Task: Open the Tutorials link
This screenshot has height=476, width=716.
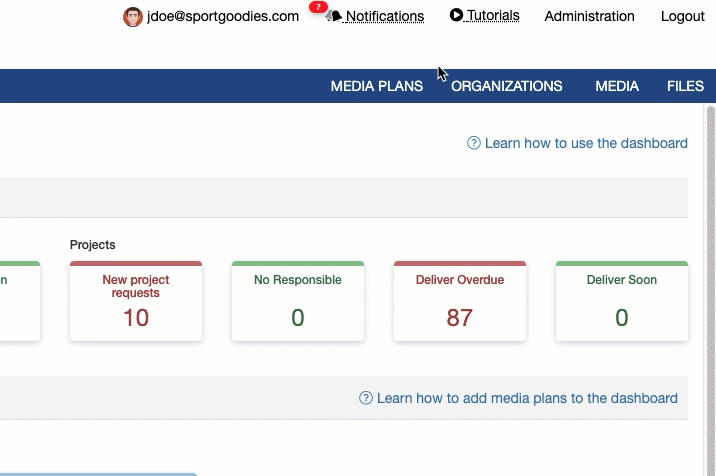Action: [493, 16]
